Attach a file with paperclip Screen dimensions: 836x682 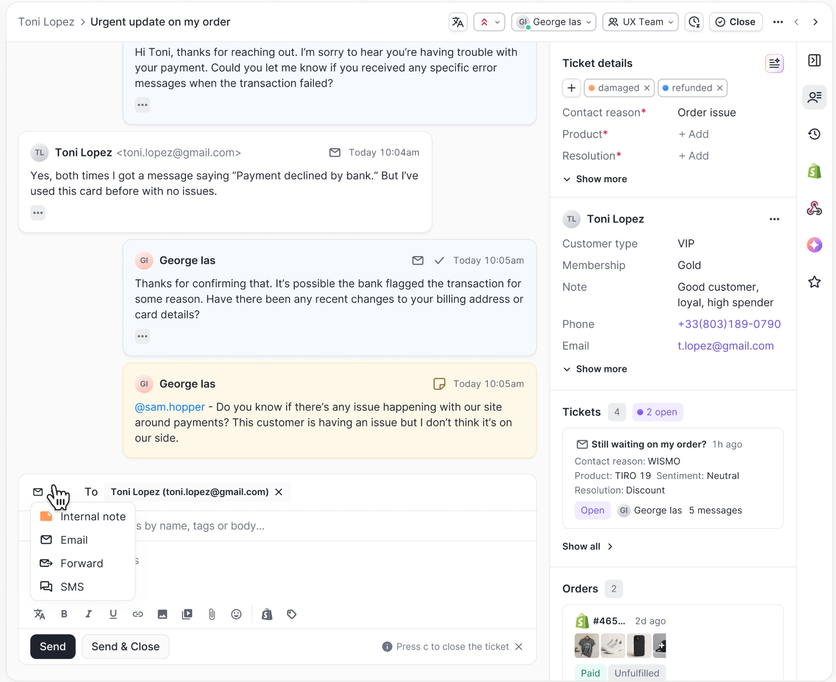[x=212, y=614]
